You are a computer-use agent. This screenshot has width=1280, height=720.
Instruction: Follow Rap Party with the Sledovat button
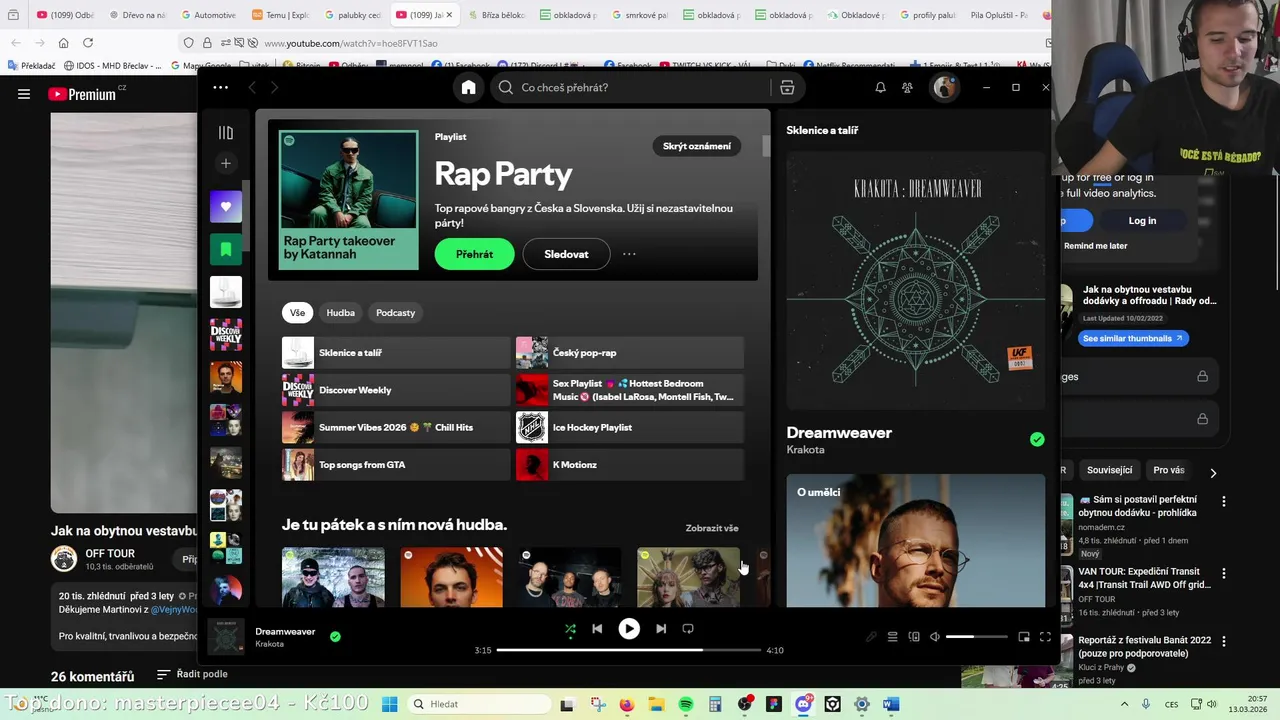coord(566,254)
